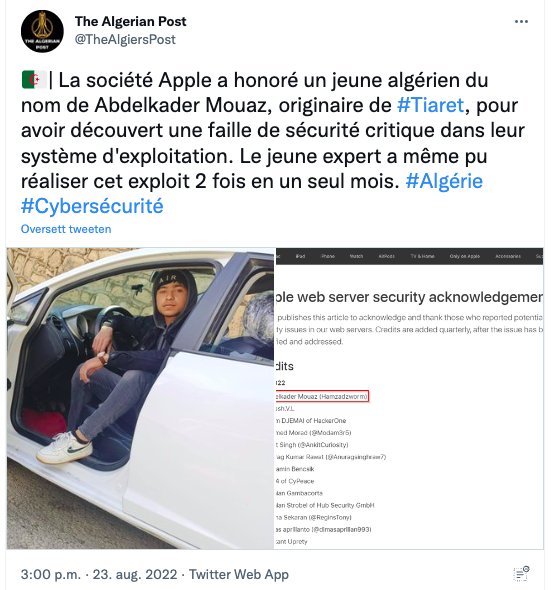This screenshot has height=590, width=551.
Task: Click the 3:00 p.m. 23. aug. 2022 timestamp
Action: click(99, 574)
